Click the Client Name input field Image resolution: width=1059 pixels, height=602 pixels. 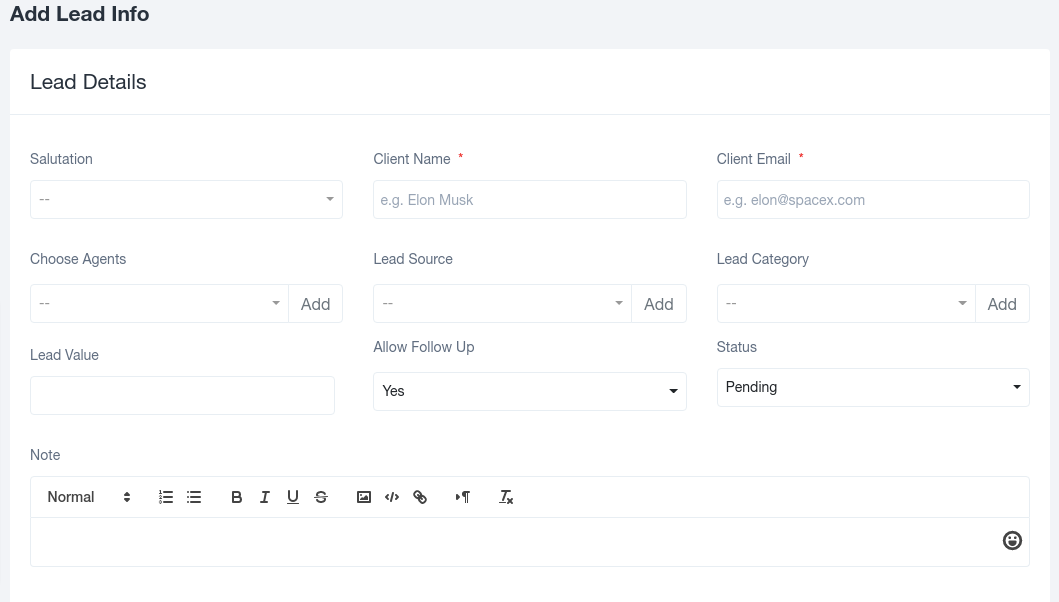tap(529, 199)
